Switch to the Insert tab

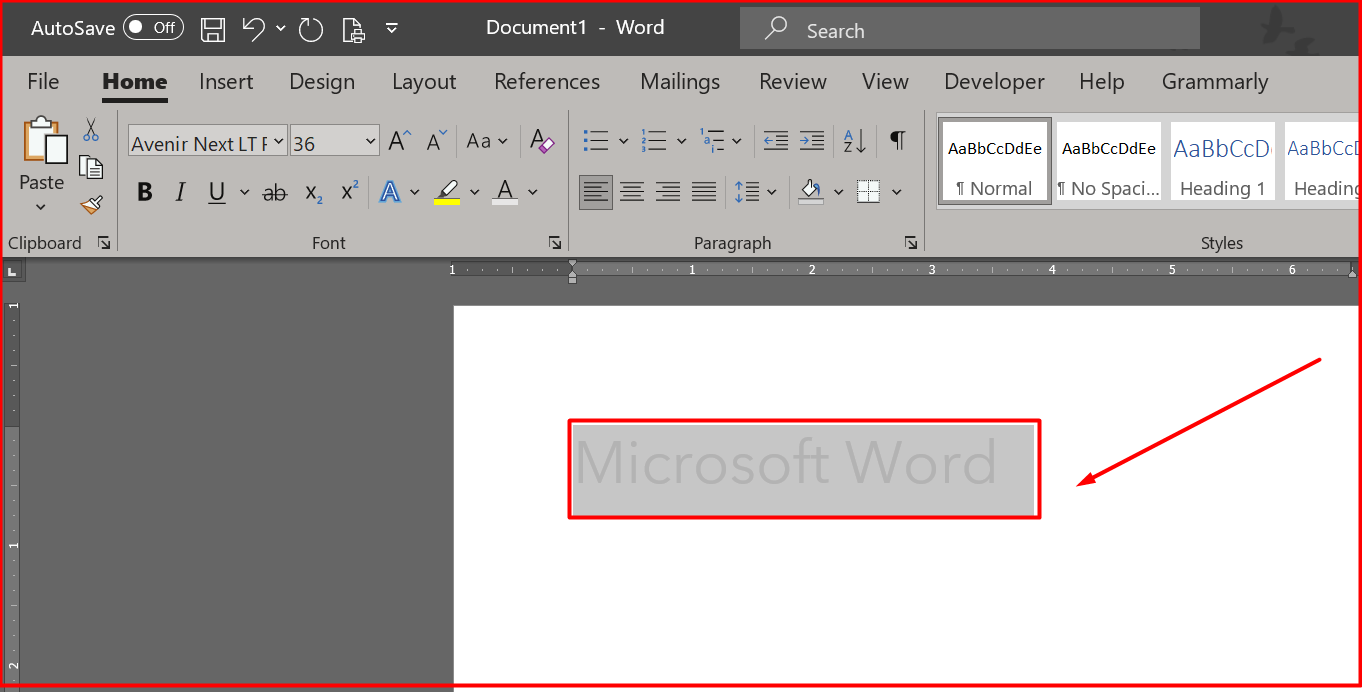click(226, 82)
